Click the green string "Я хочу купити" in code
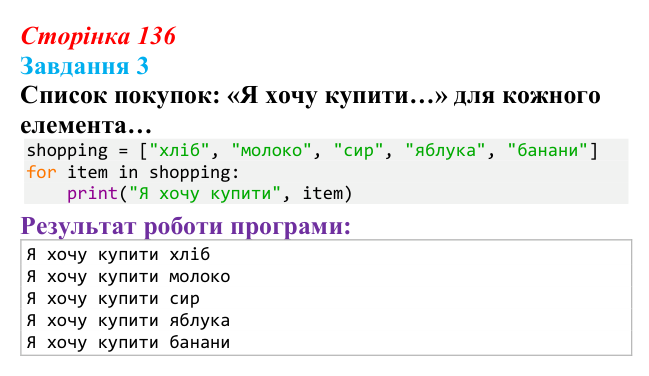 pos(205,194)
